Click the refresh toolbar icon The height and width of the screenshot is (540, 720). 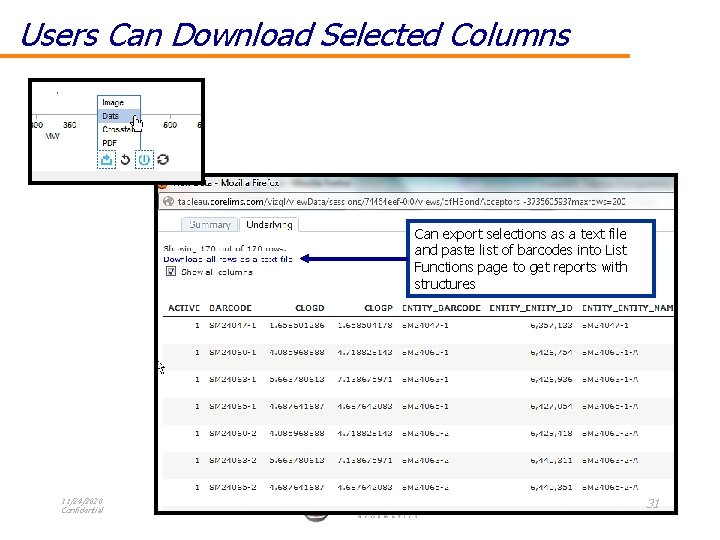click(x=163, y=159)
